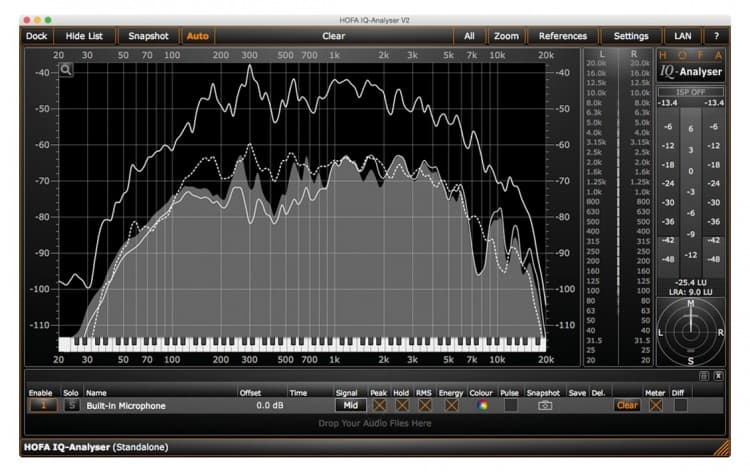This screenshot has width=750, height=472.
Task: Click the Del. column header
Action: pos(598,393)
